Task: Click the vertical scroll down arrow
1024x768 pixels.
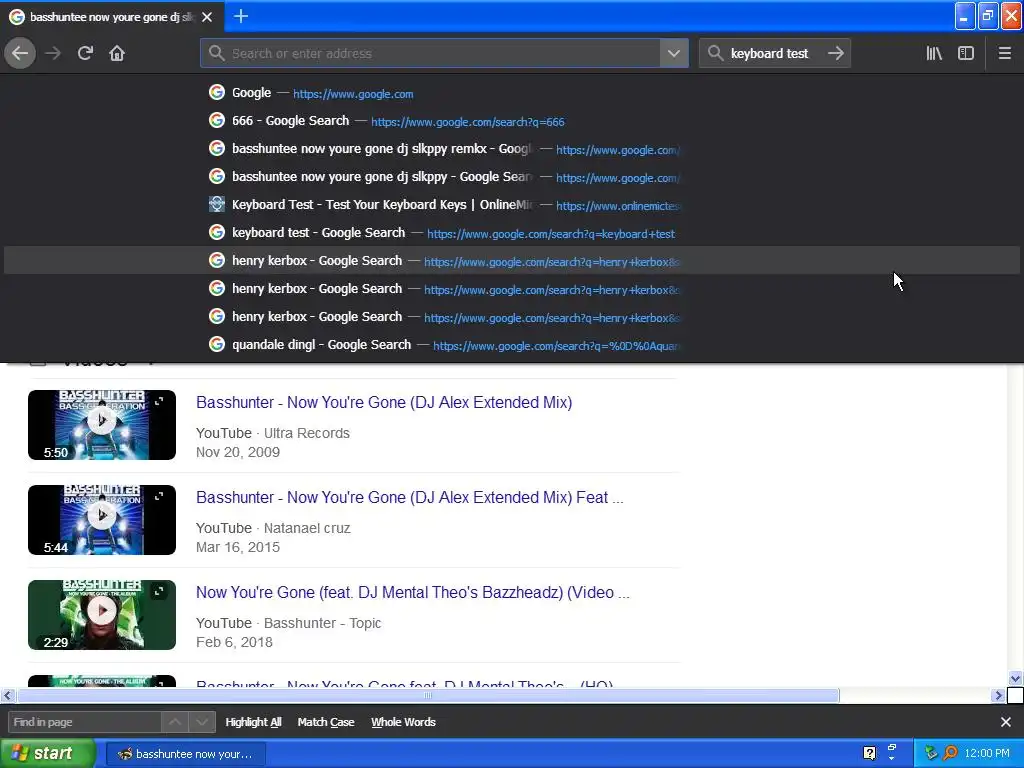Action: (1015, 679)
